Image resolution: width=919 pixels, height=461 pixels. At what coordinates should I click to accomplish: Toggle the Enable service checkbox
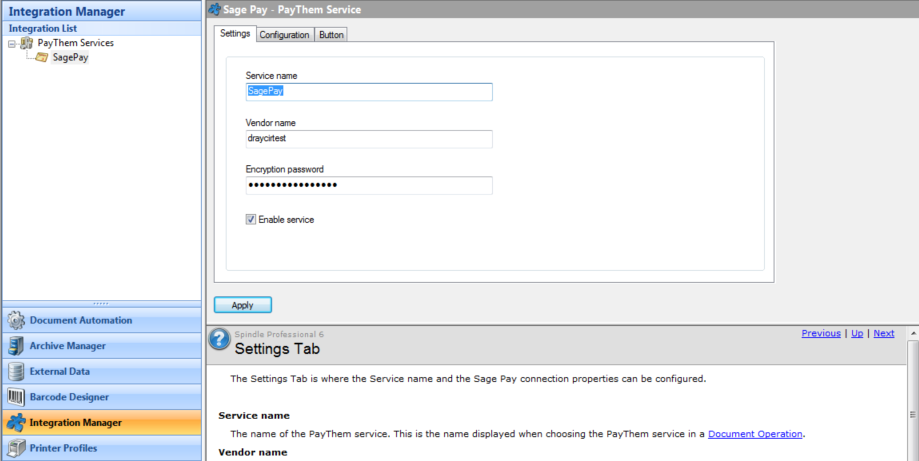point(251,220)
